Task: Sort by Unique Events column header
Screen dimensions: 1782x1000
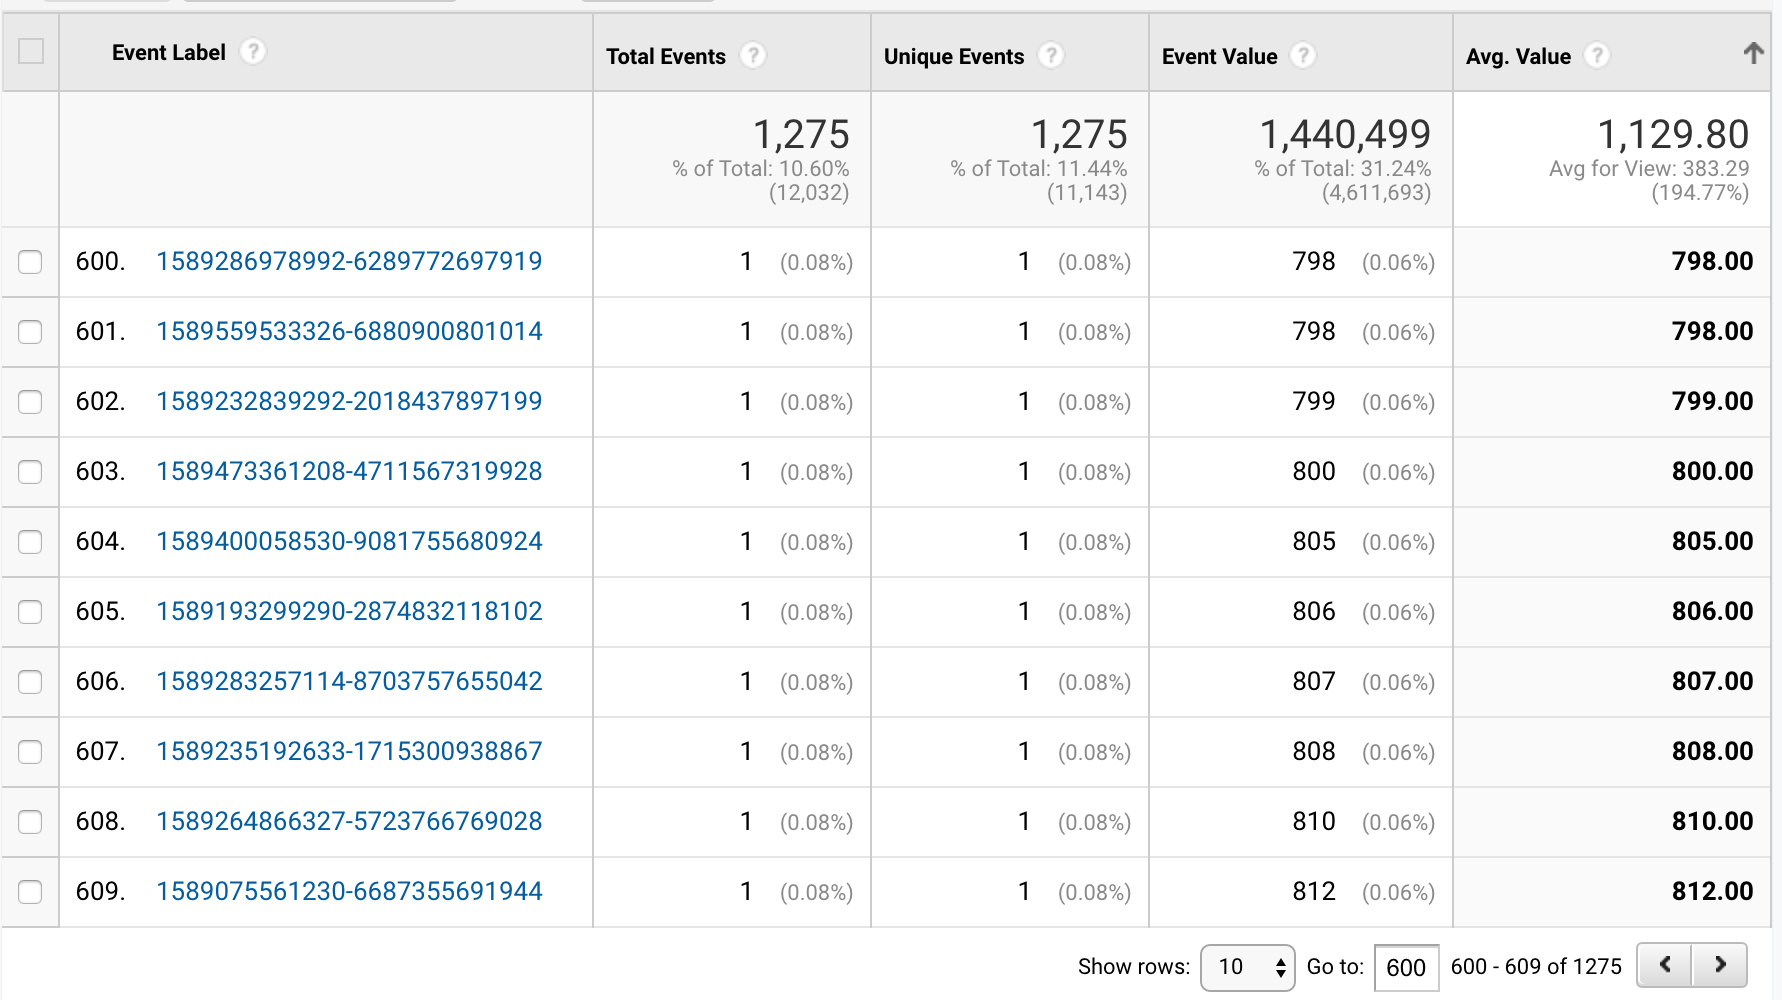Action: (x=954, y=57)
